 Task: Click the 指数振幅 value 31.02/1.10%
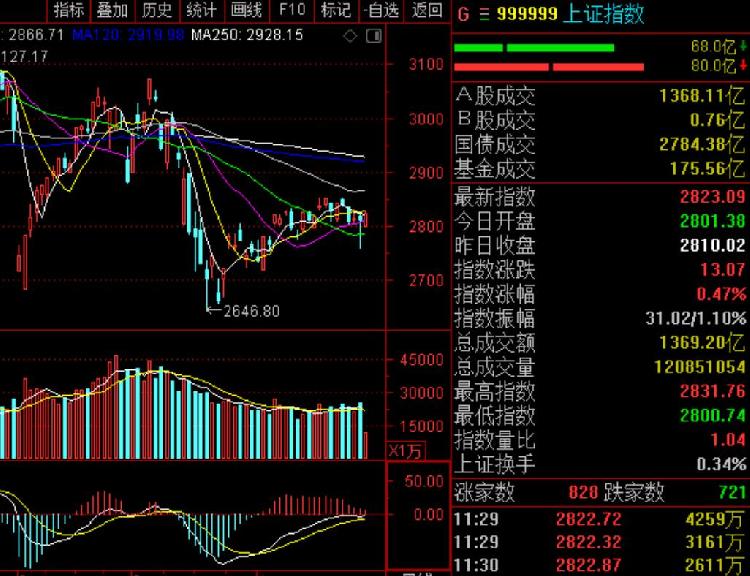coord(695,318)
